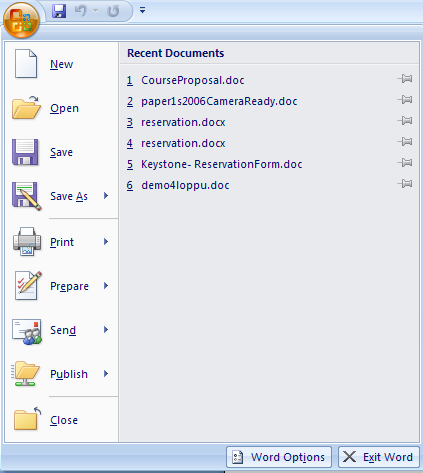423x473 pixels.
Task: Click the Exit Word button
Action: (x=379, y=457)
